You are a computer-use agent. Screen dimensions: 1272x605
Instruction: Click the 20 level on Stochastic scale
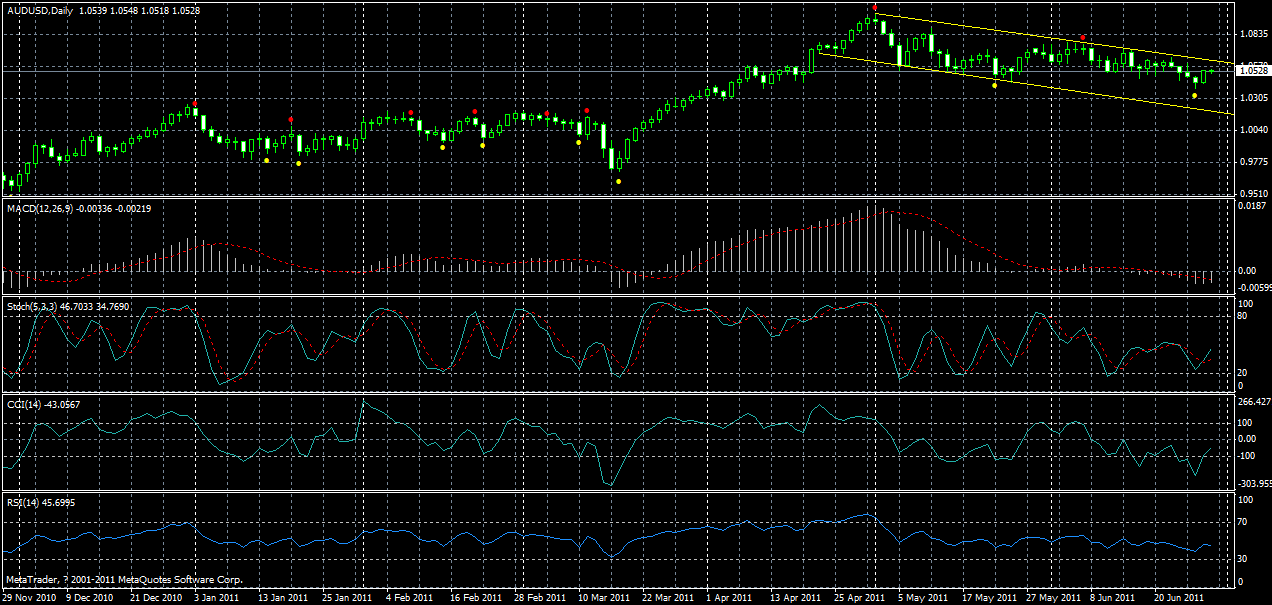tap(1244, 372)
